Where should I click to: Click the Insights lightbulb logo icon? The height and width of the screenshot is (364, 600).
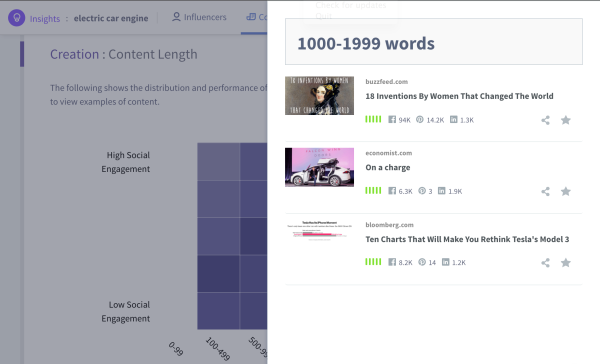(16, 18)
